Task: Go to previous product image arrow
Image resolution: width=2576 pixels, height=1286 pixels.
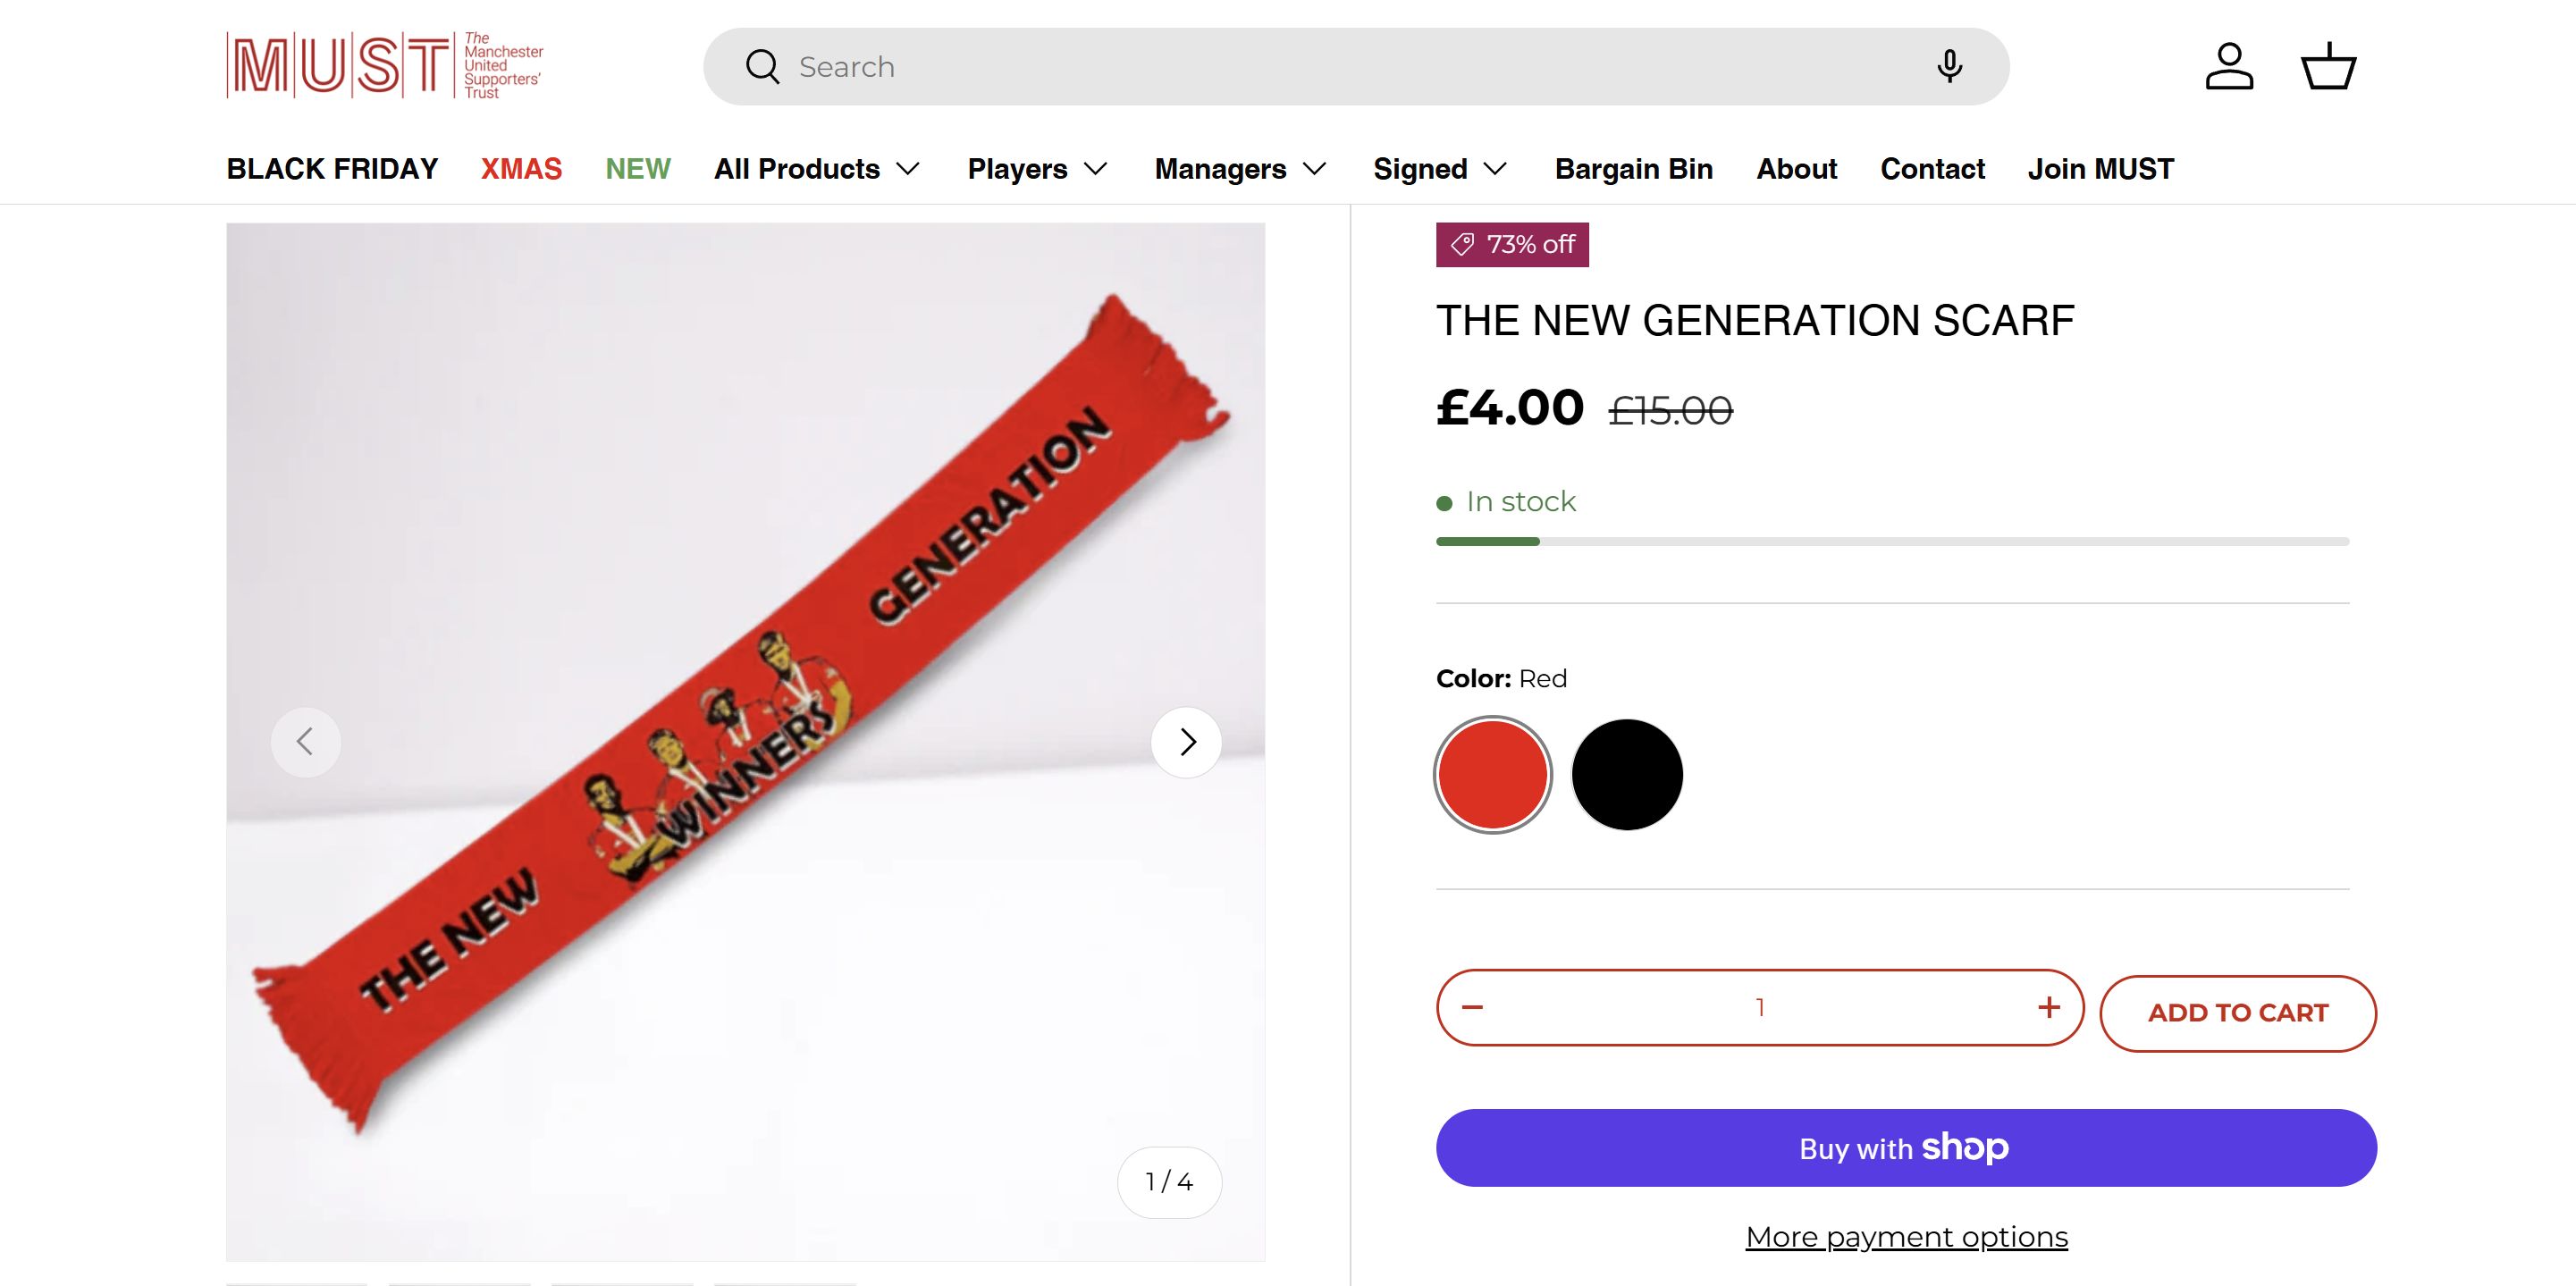Action: (x=306, y=742)
